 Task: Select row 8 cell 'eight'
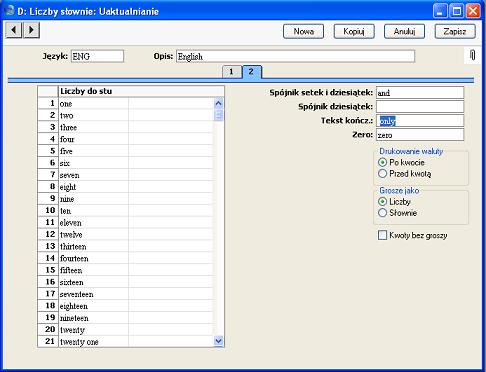pos(93,187)
